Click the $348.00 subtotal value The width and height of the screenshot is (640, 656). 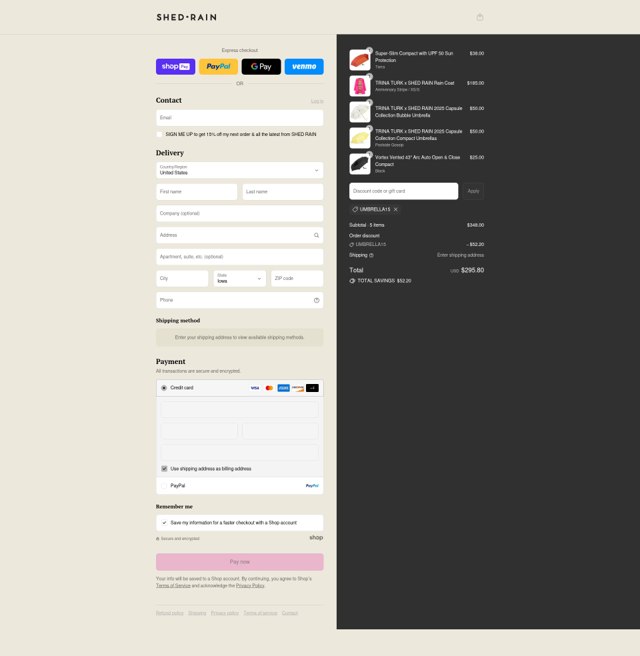[476, 225]
